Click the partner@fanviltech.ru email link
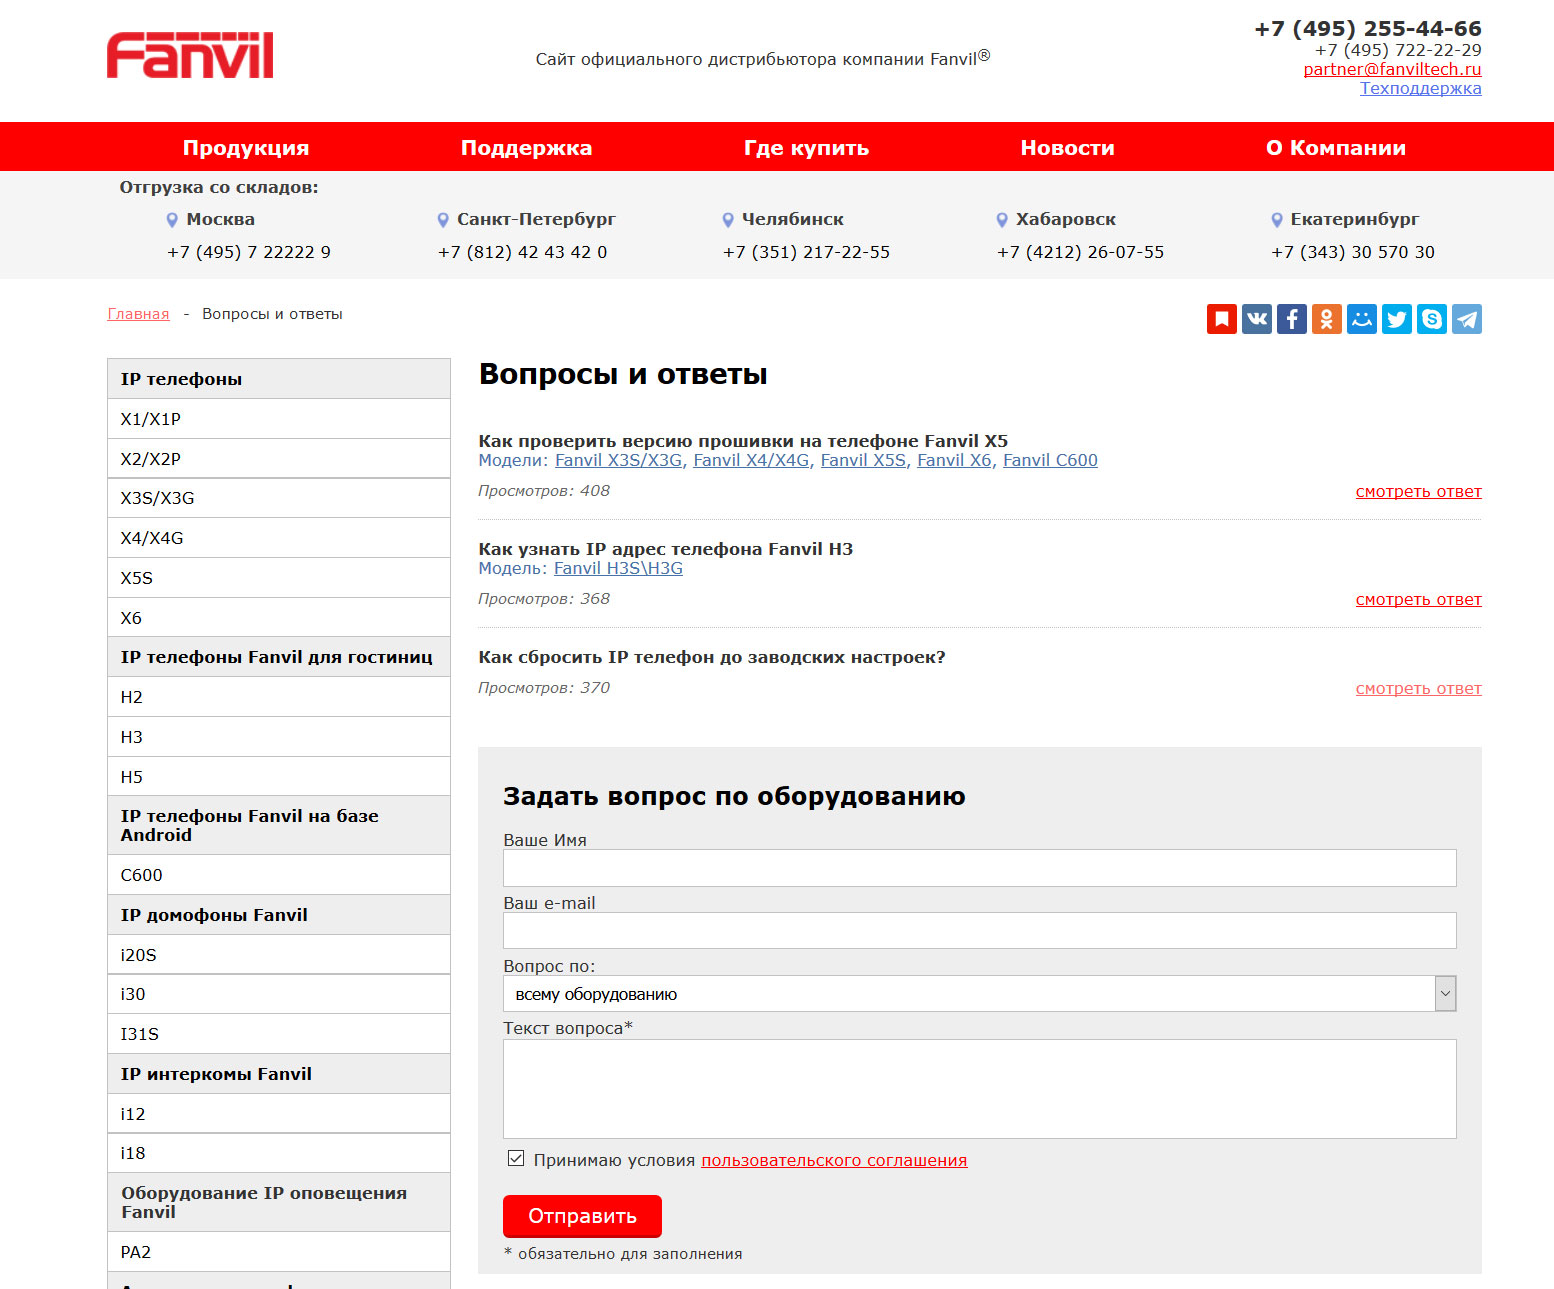Viewport: 1554px width, 1289px height. [1392, 69]
